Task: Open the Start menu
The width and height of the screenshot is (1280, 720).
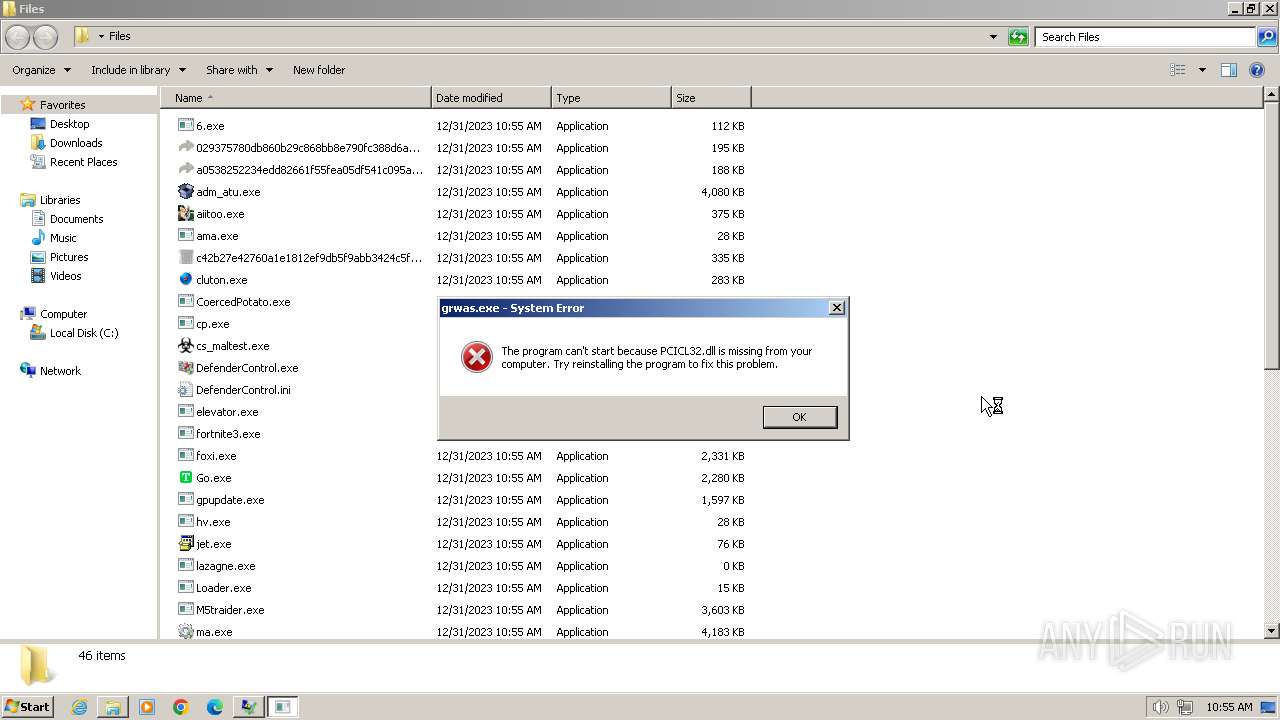Action: 27,706
